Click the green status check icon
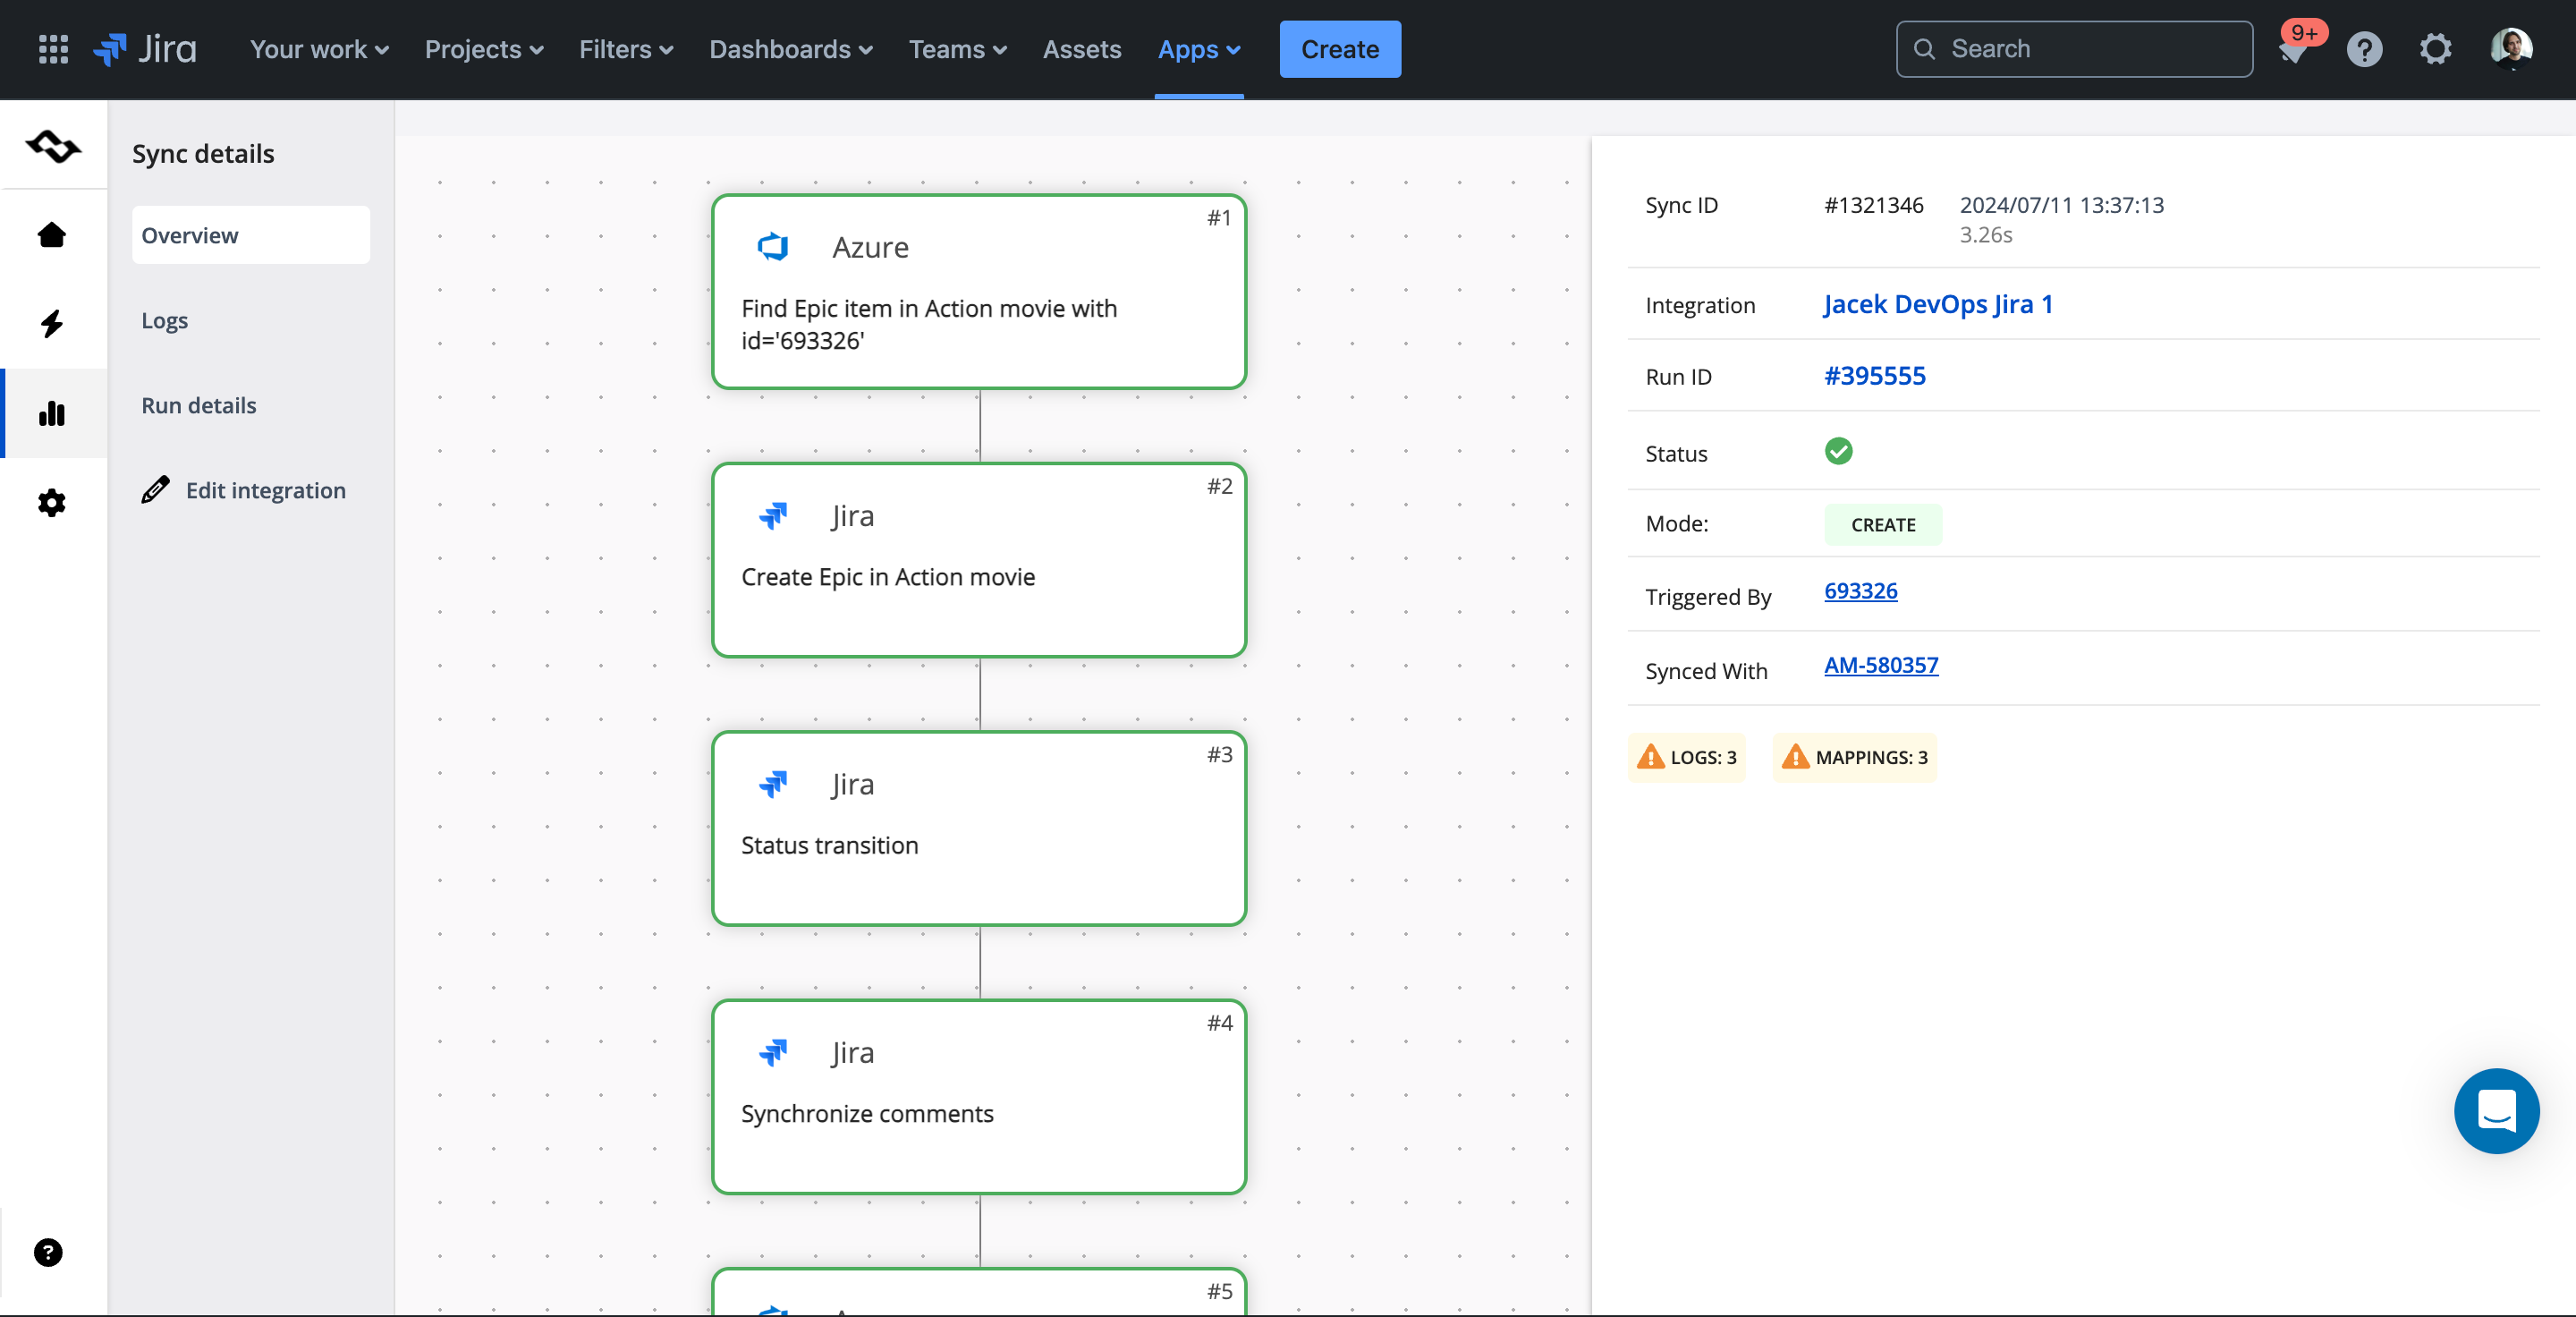Screen dimensions: 2576x1317 pyautogui.click(x=1838, y=451)
